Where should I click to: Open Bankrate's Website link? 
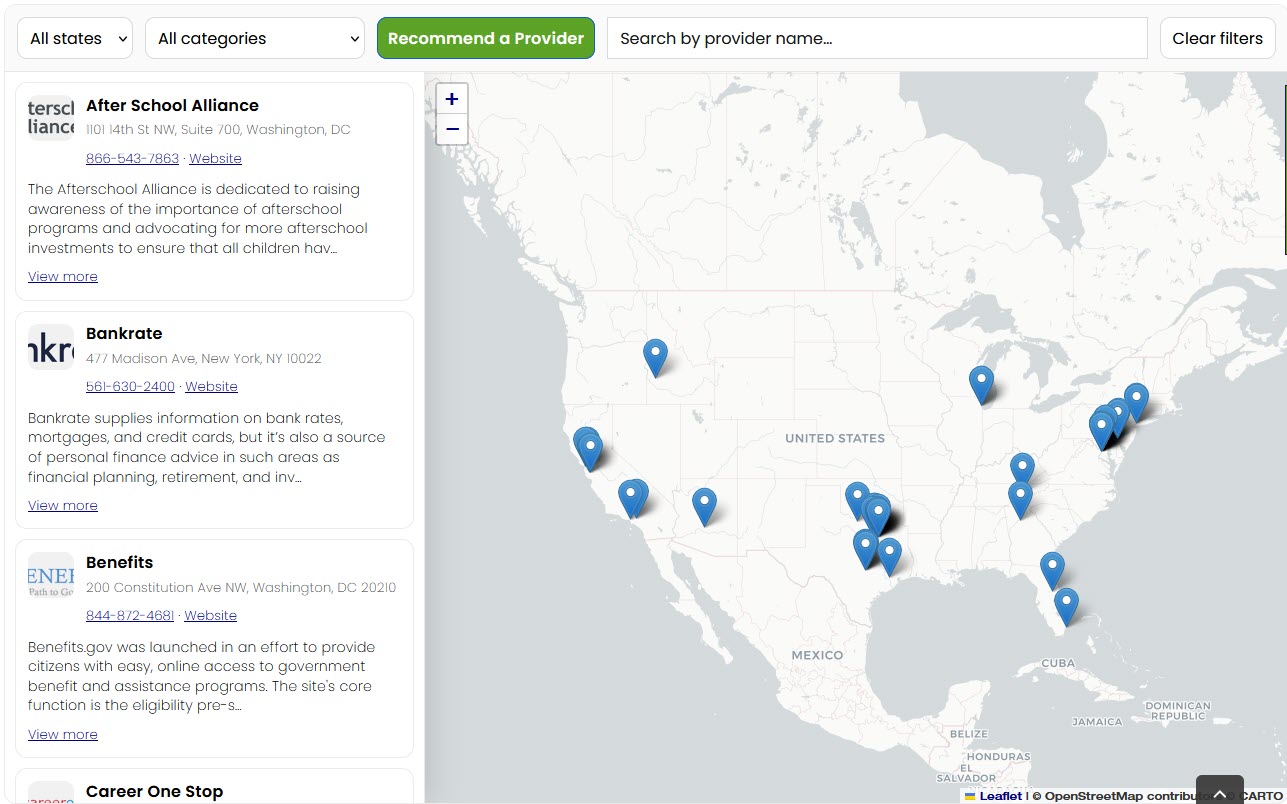[211, 386]
